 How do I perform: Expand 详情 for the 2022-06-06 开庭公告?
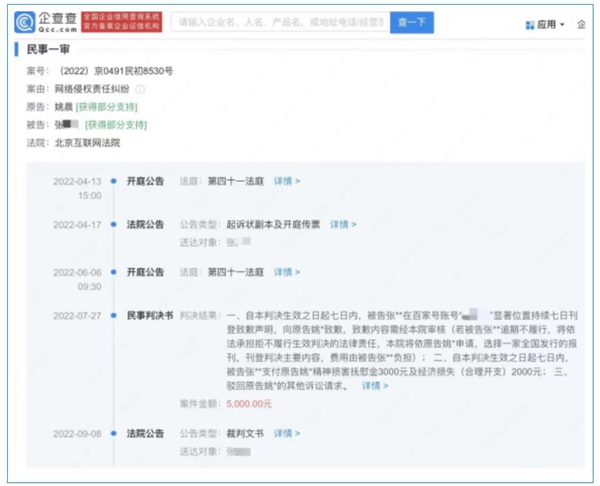(286, 271)
